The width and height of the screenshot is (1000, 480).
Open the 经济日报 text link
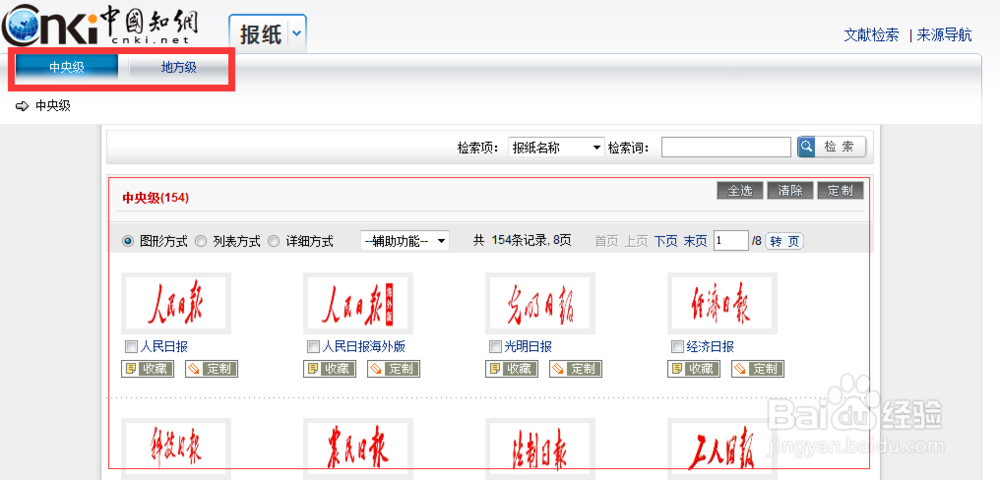(x=710, y=347)
